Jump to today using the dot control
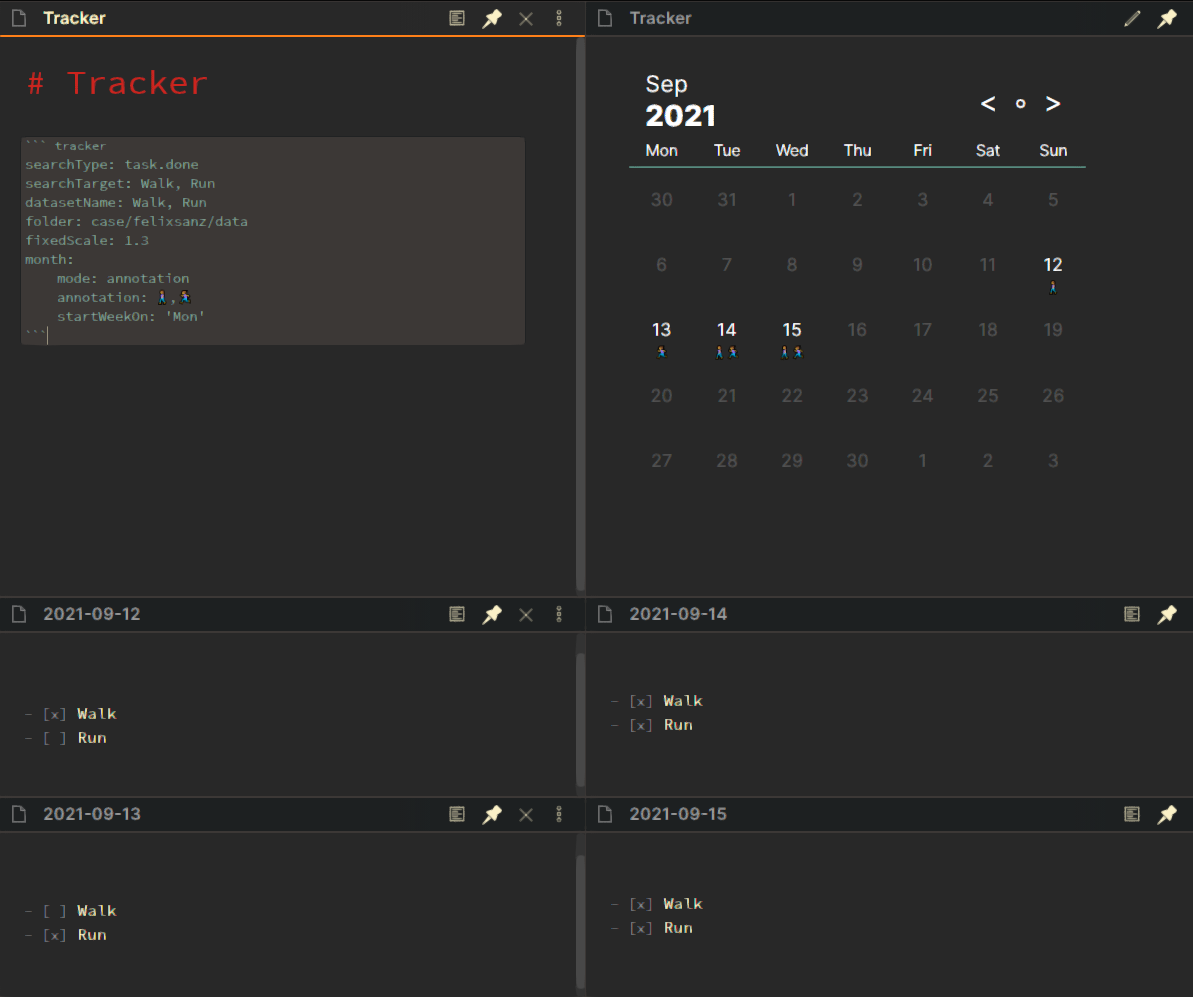 [1020, 104]
